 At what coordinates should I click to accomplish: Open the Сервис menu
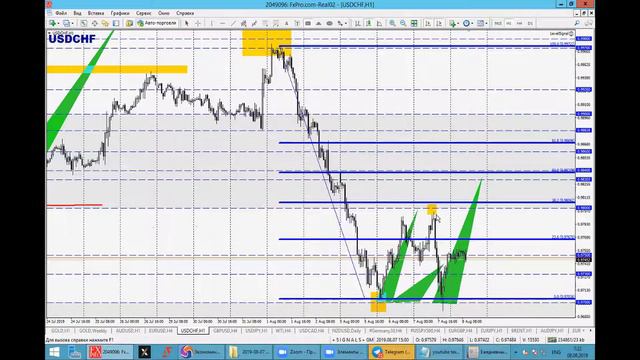[144, 13]
